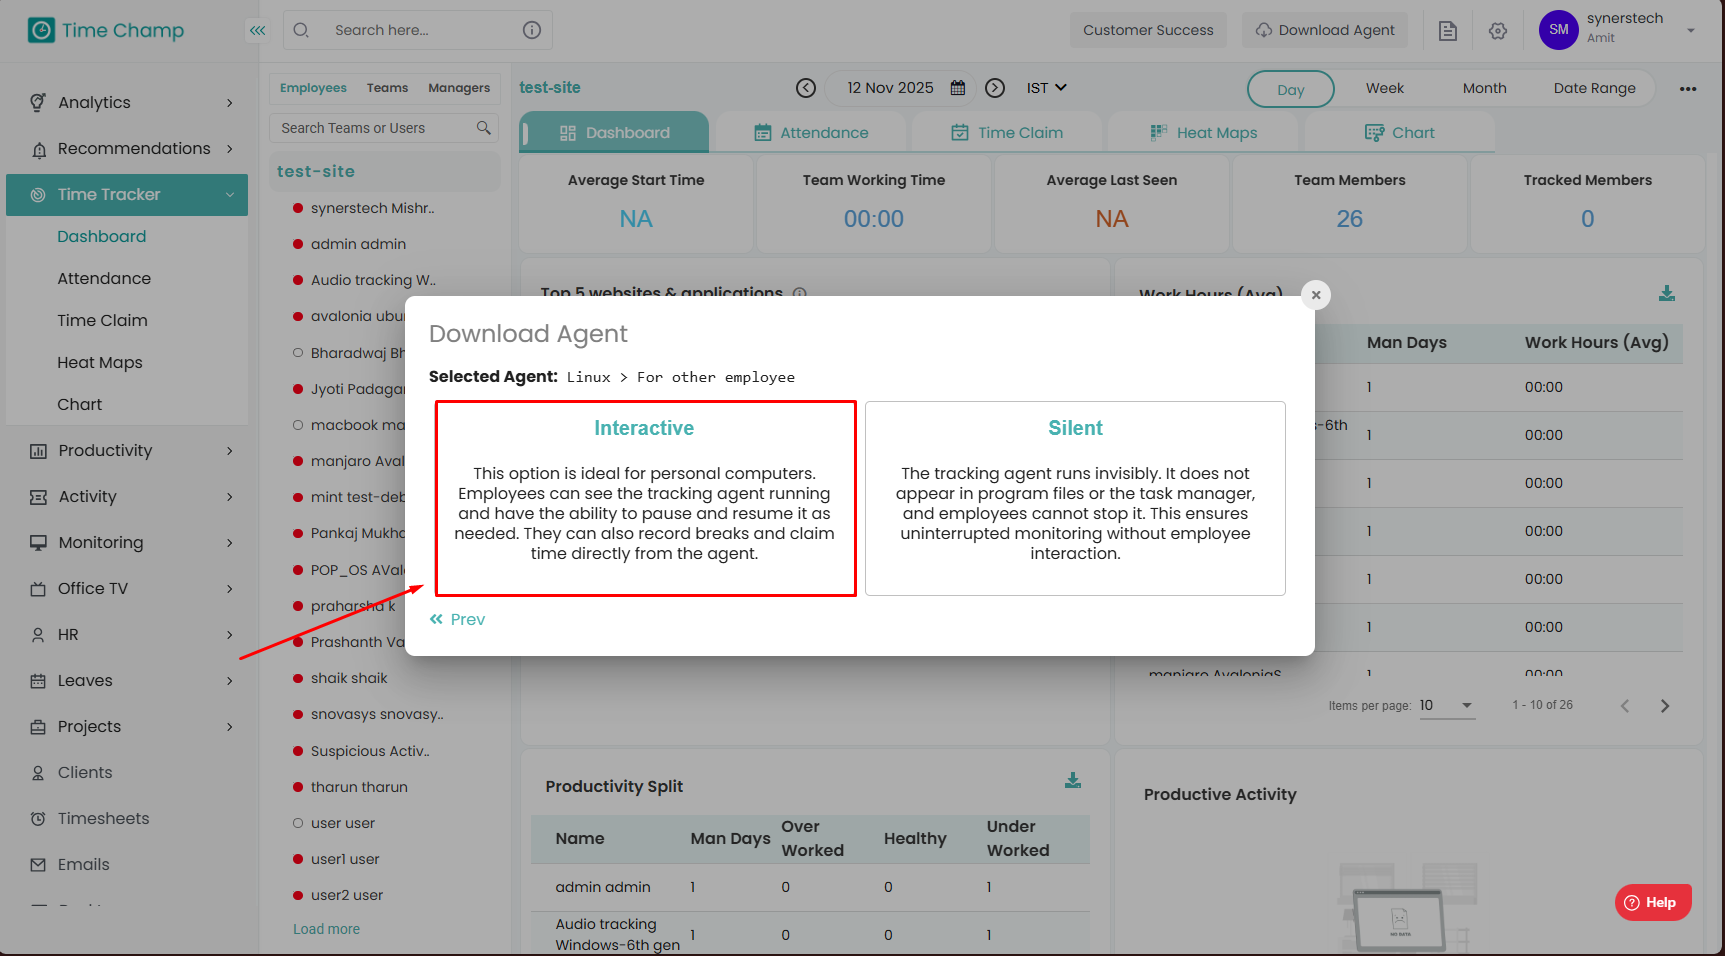Screen dimensions: 1725x956
Task: Switch to Week view
Action: coord(1385,88)
